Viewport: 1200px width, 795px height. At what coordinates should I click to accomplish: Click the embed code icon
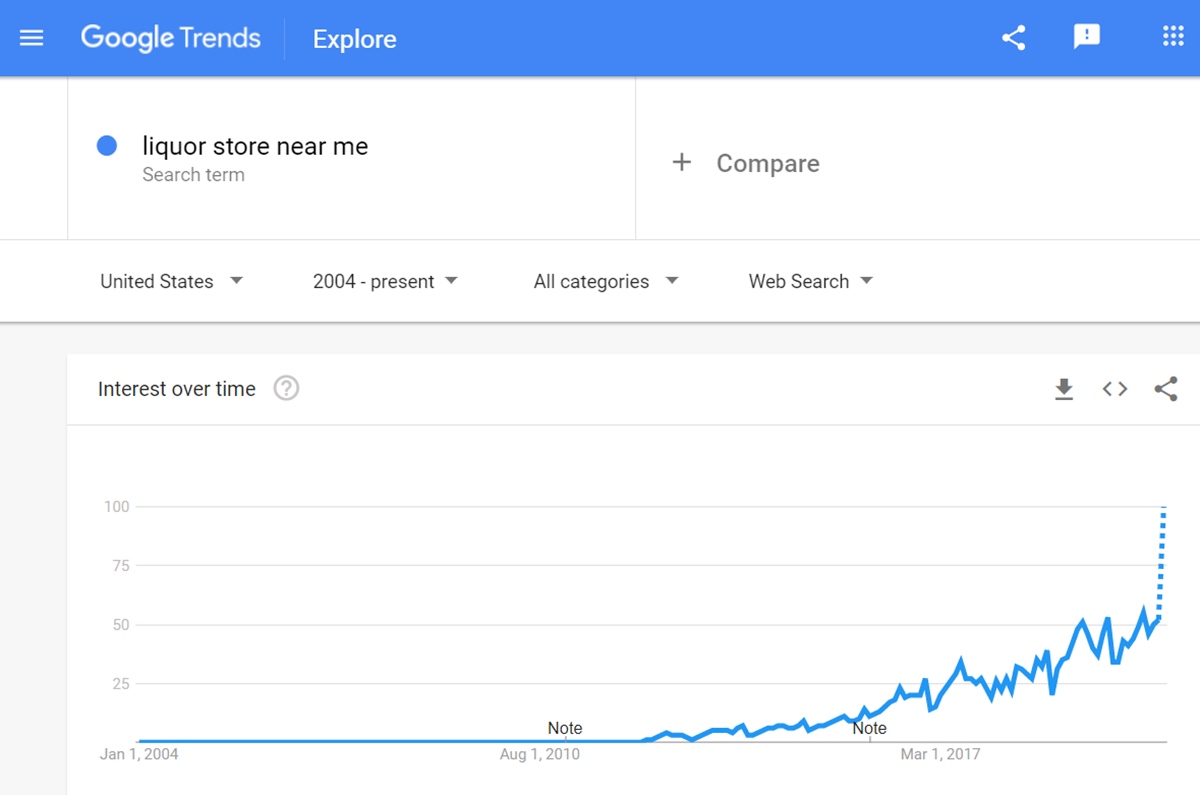tap(1115, 389)
